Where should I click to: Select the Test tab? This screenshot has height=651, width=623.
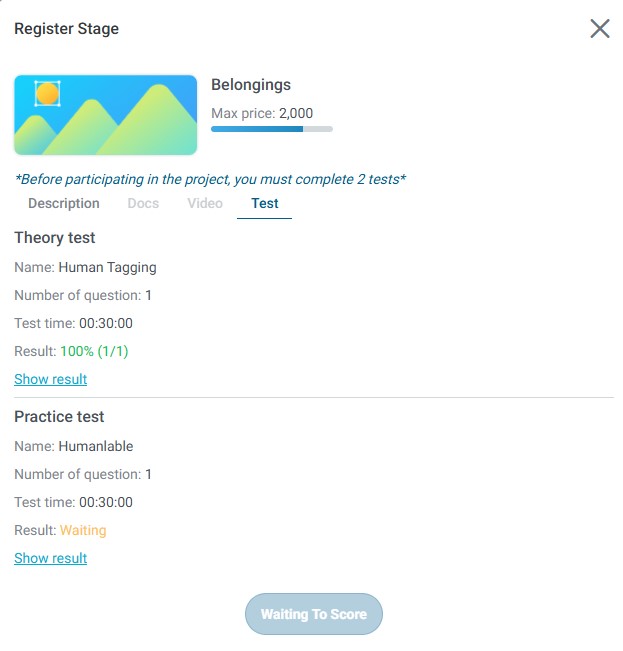click(x=265, y=203)
